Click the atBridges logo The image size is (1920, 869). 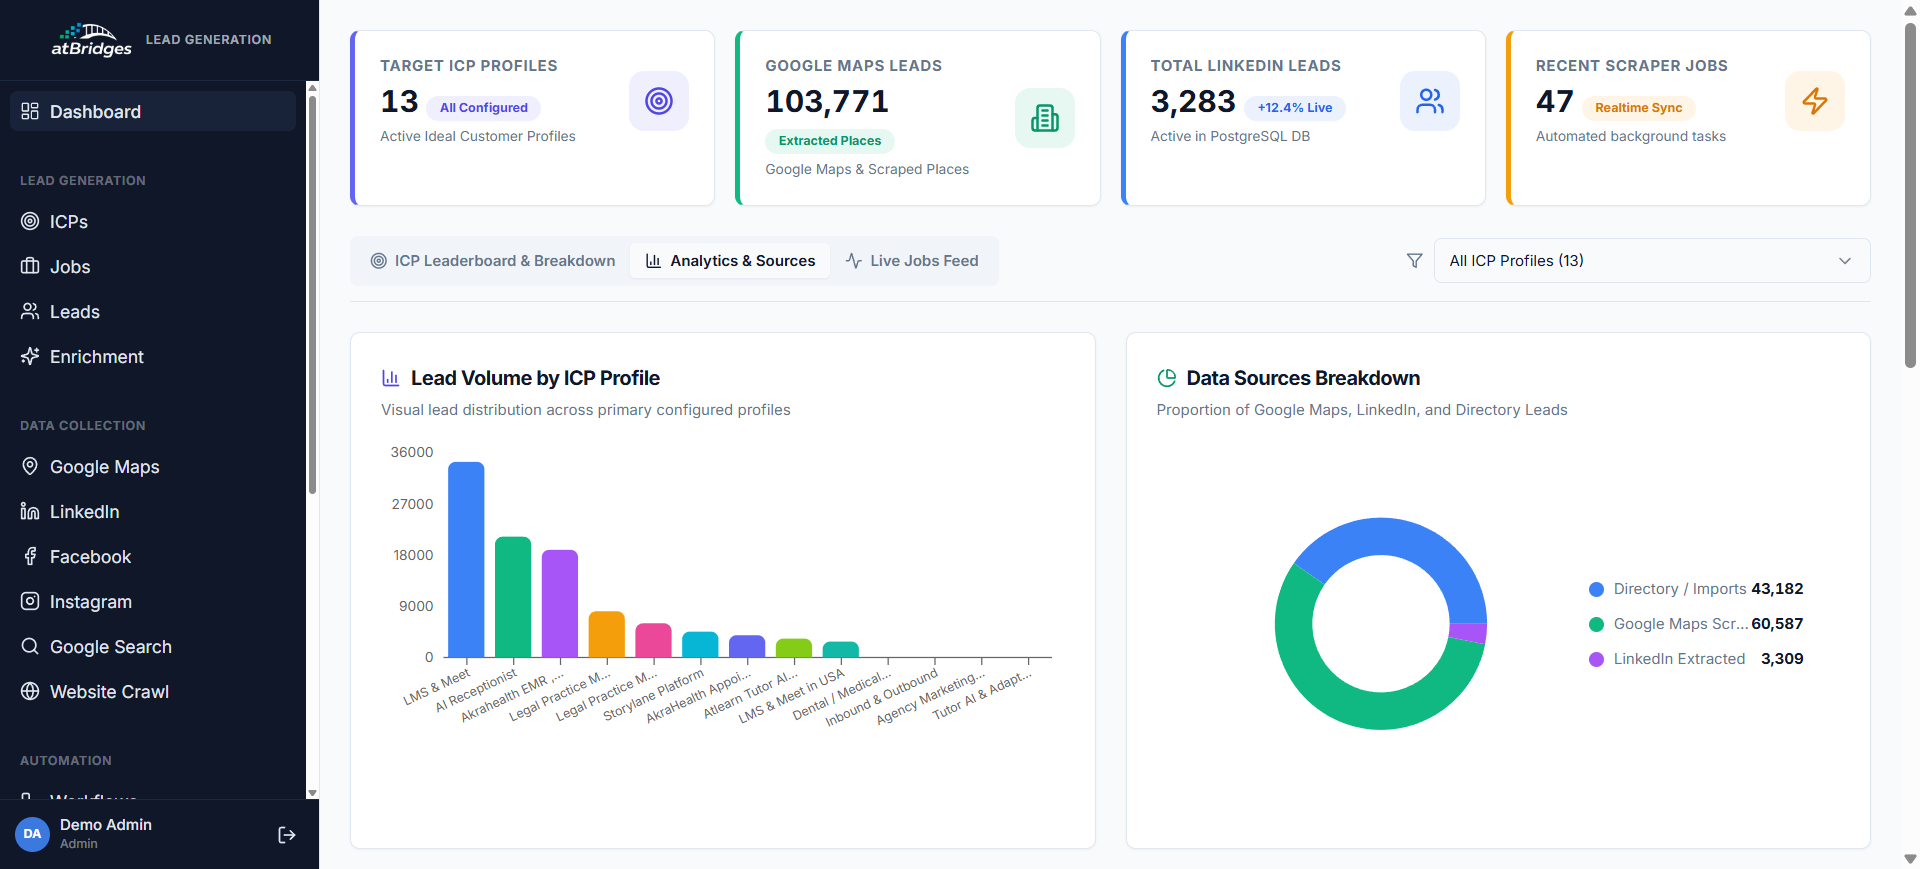91,40
